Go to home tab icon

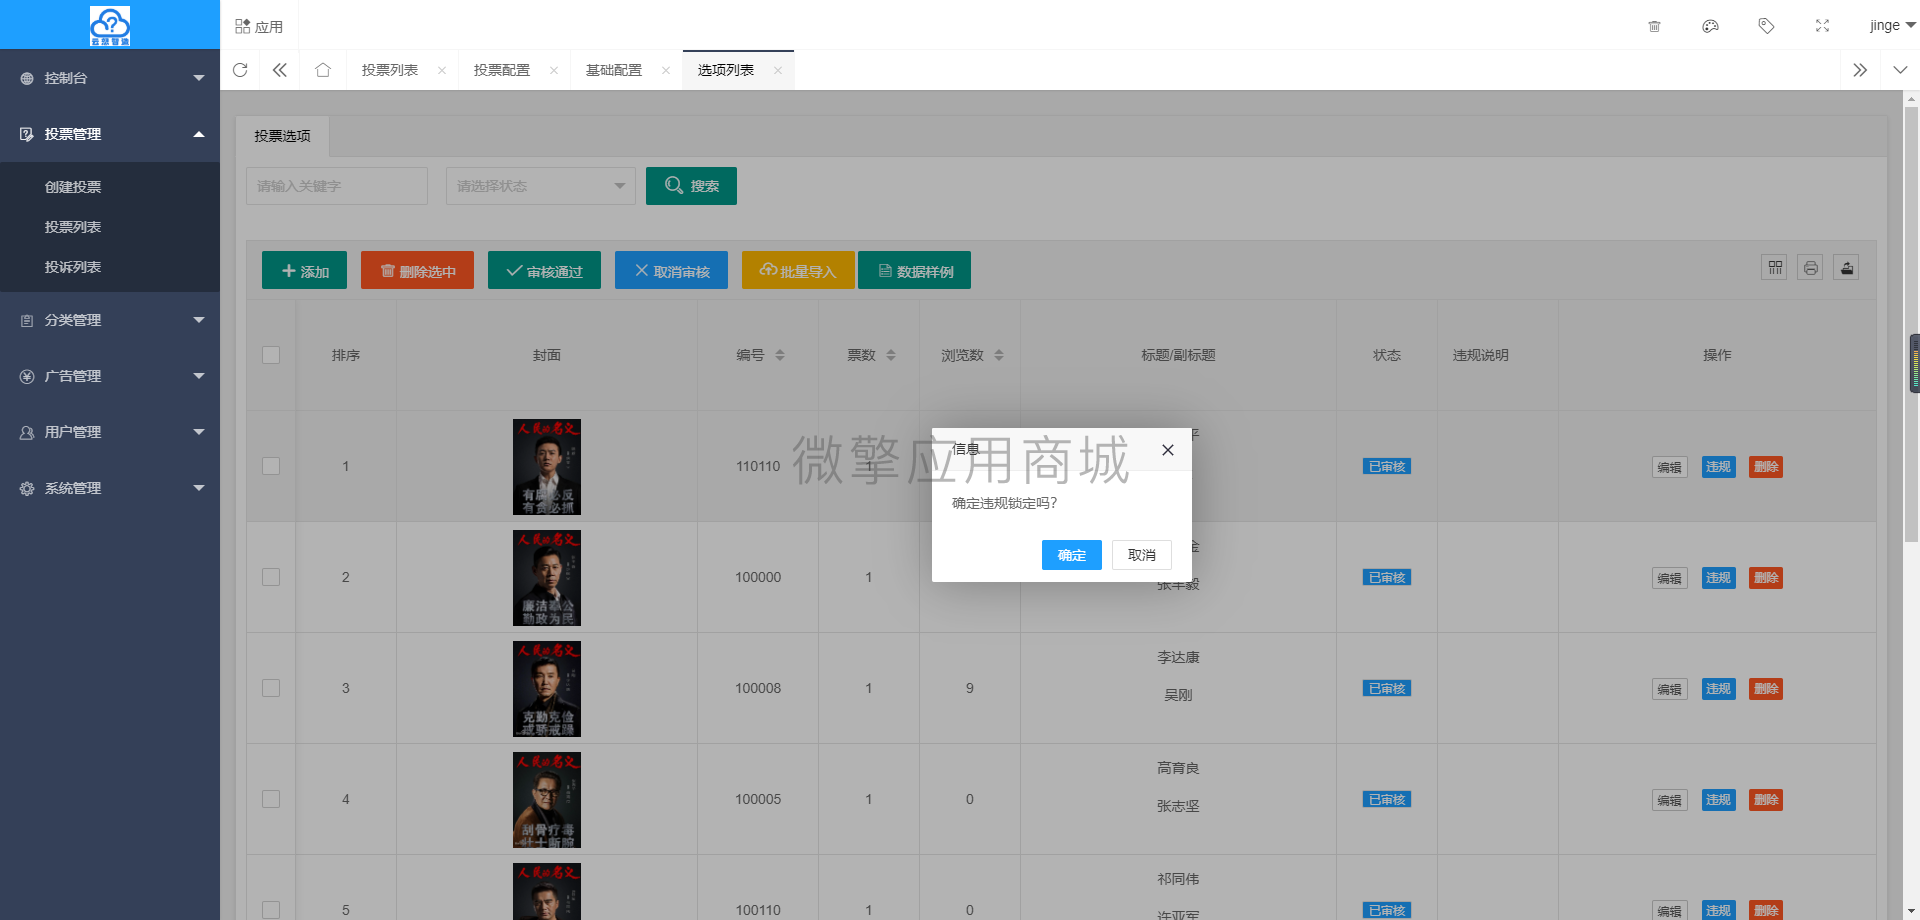point(323,70)
